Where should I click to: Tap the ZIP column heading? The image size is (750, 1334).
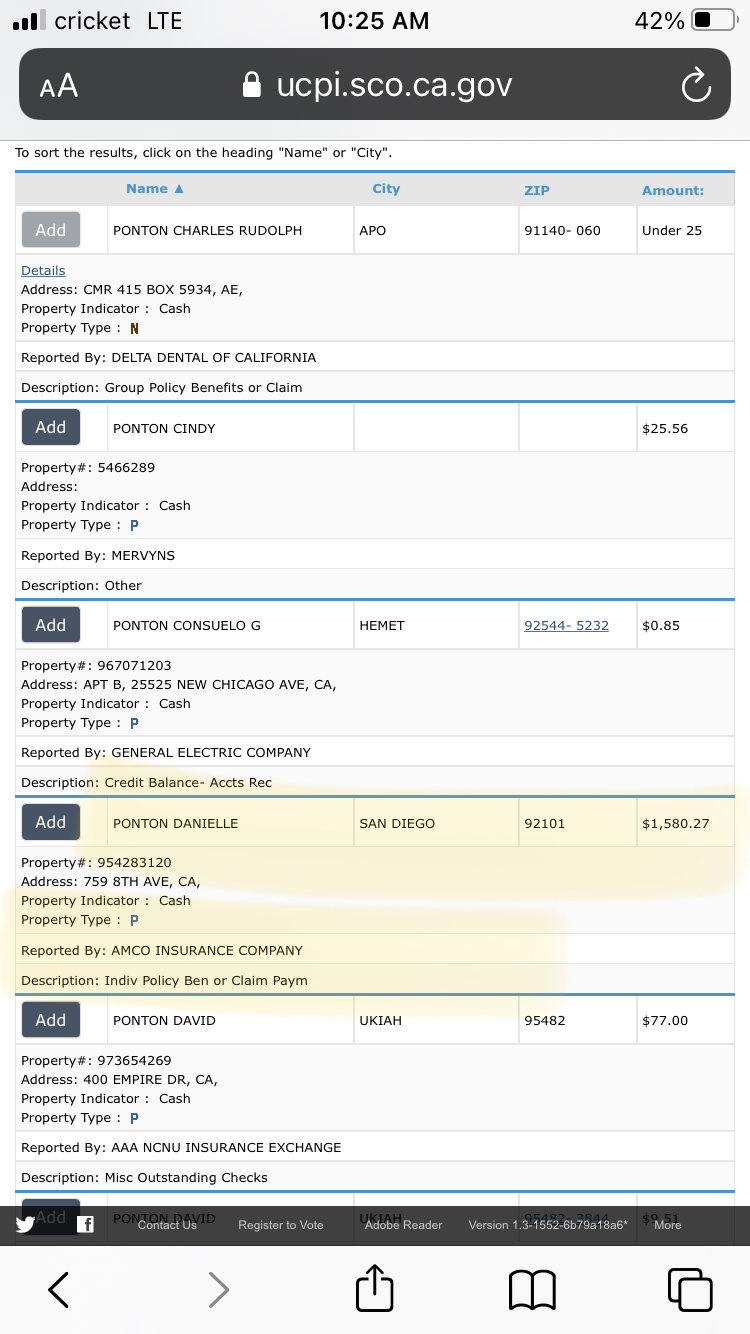coord(537,190)
